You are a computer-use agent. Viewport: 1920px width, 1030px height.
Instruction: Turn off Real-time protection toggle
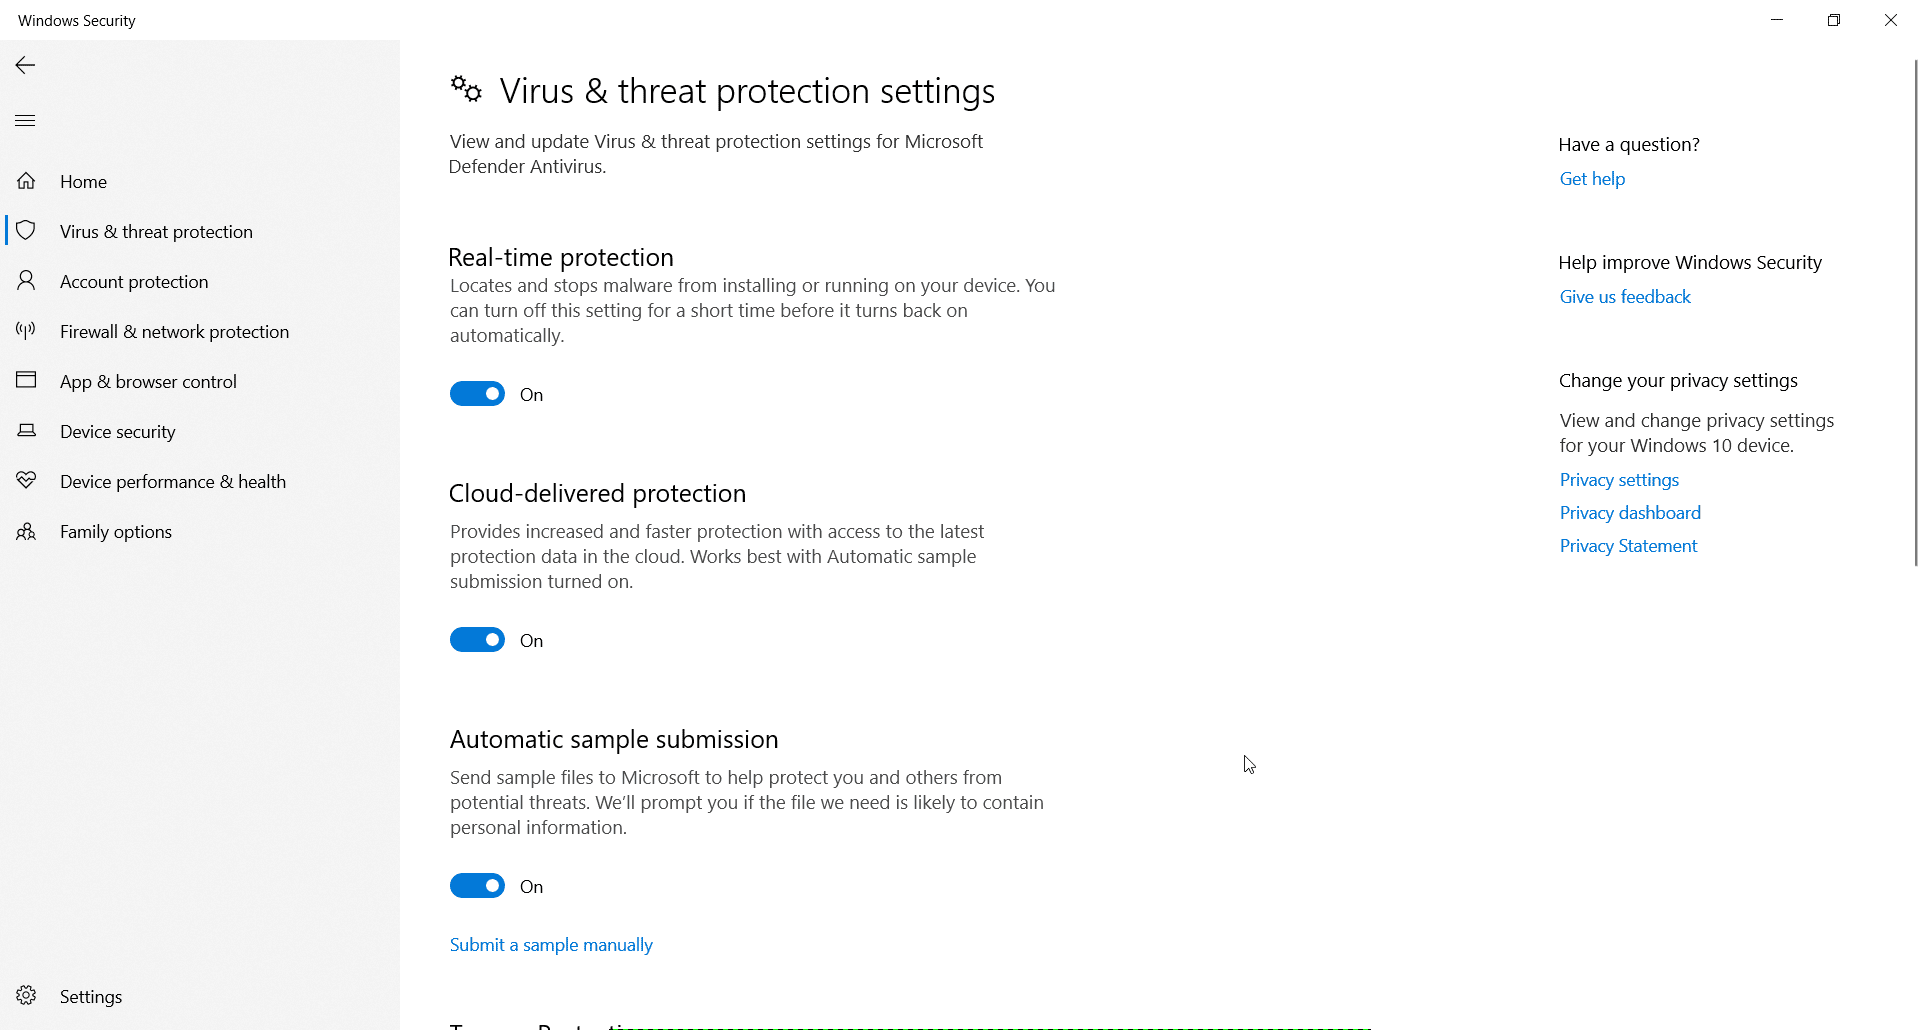point(477,394)
